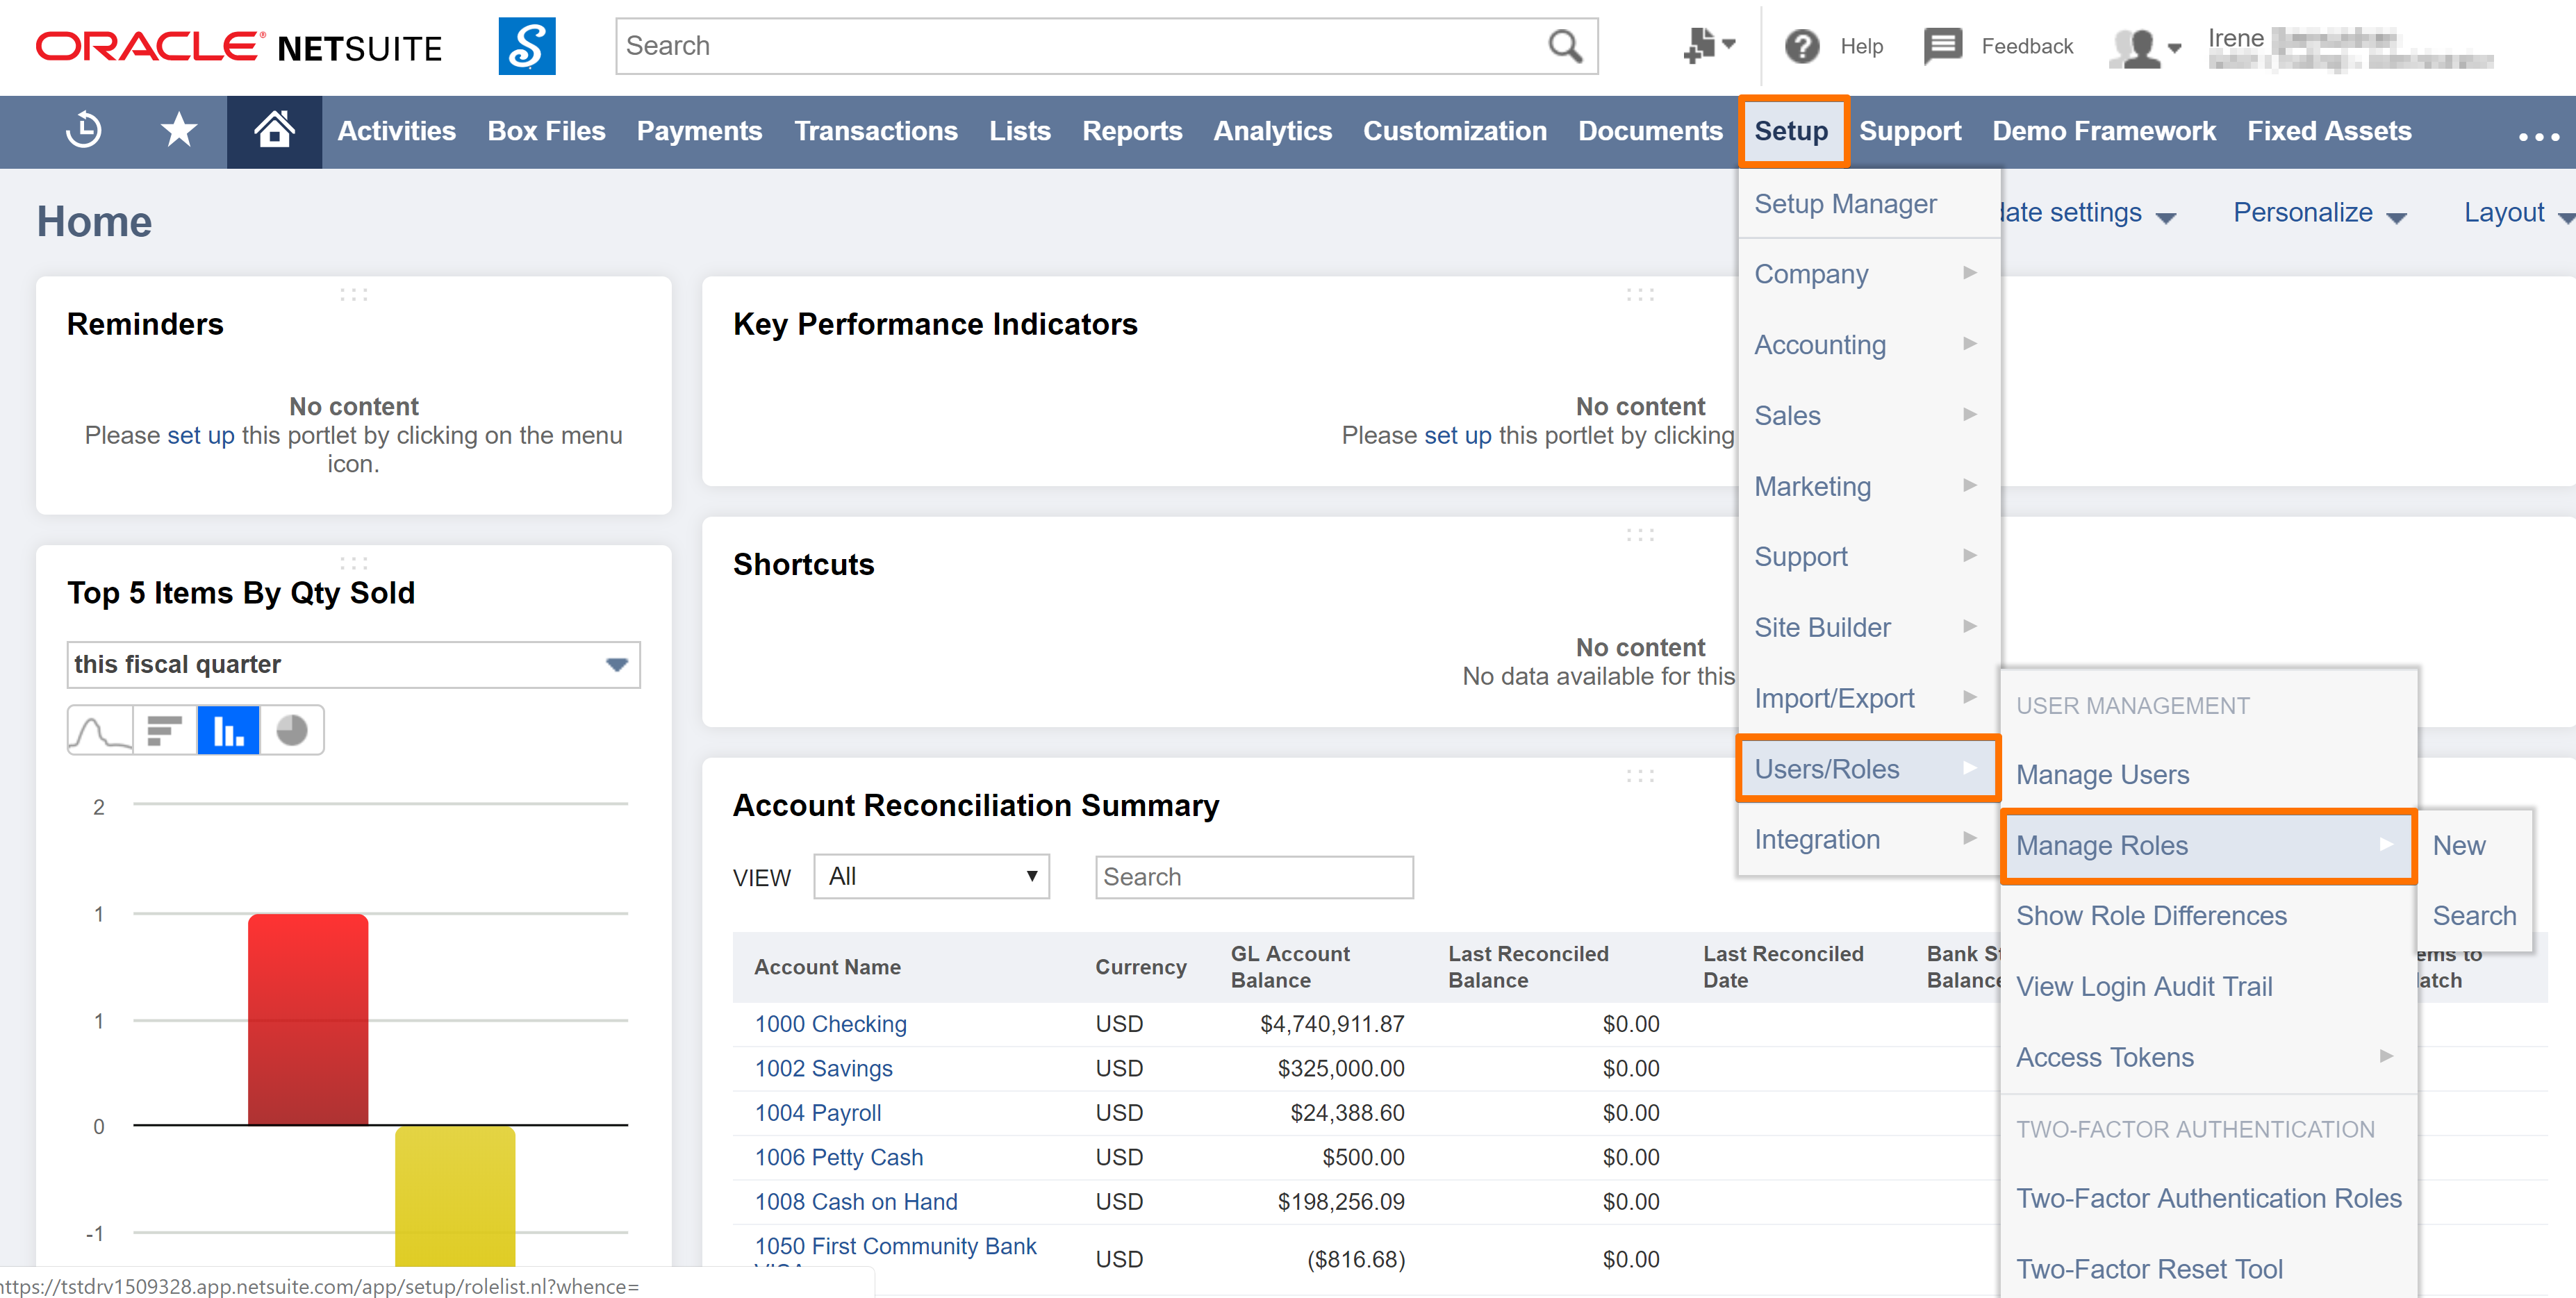This screenshot has width=2576, height=1298.
Task: Select Users/Roles in Setup menu
Action: pyautogui.click(x=1868, y=769)
